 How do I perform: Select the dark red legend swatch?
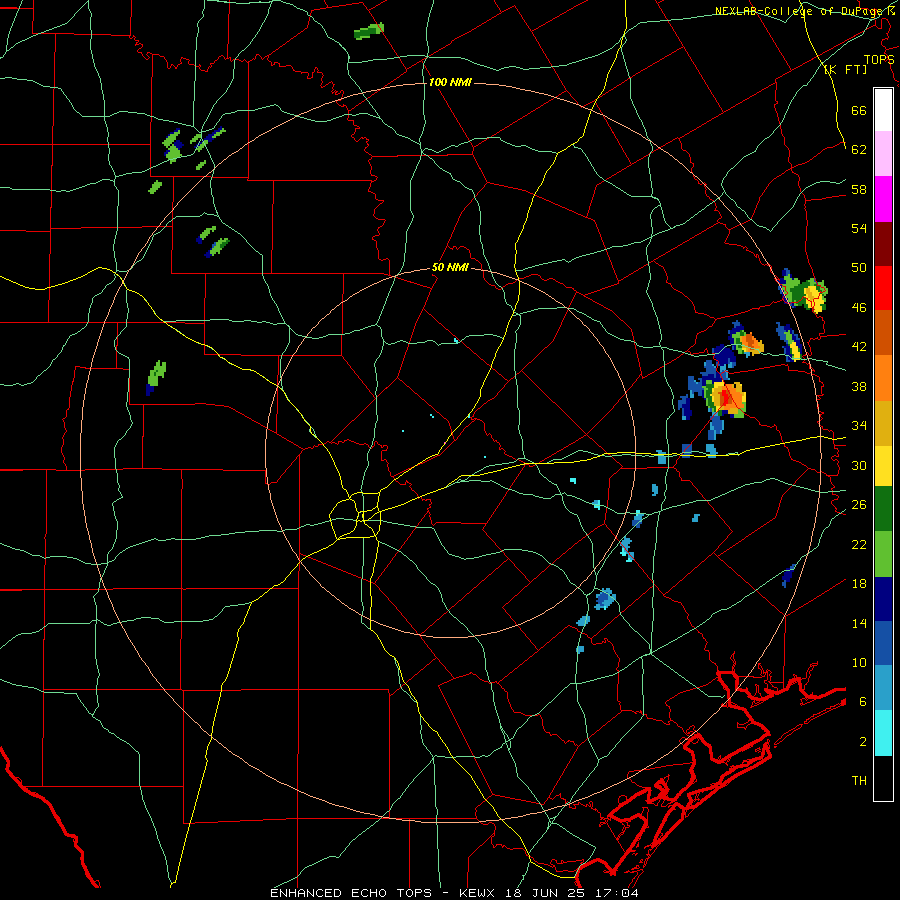click(x=883, y=244)
